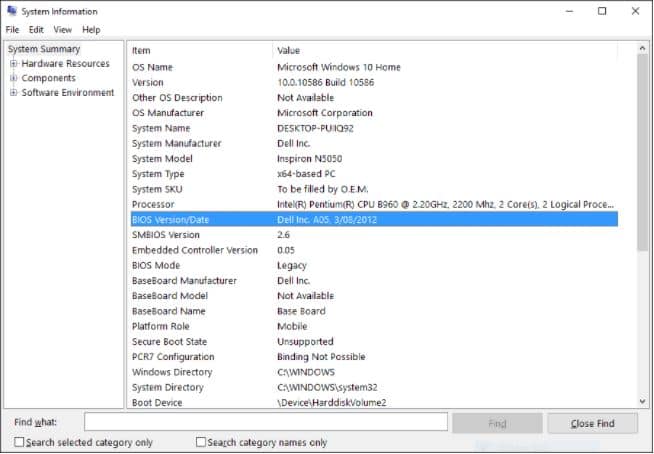The height and width of the screenshot is (454, 654).
Task: Select Components tree item
Action: (x=48, y=78)
